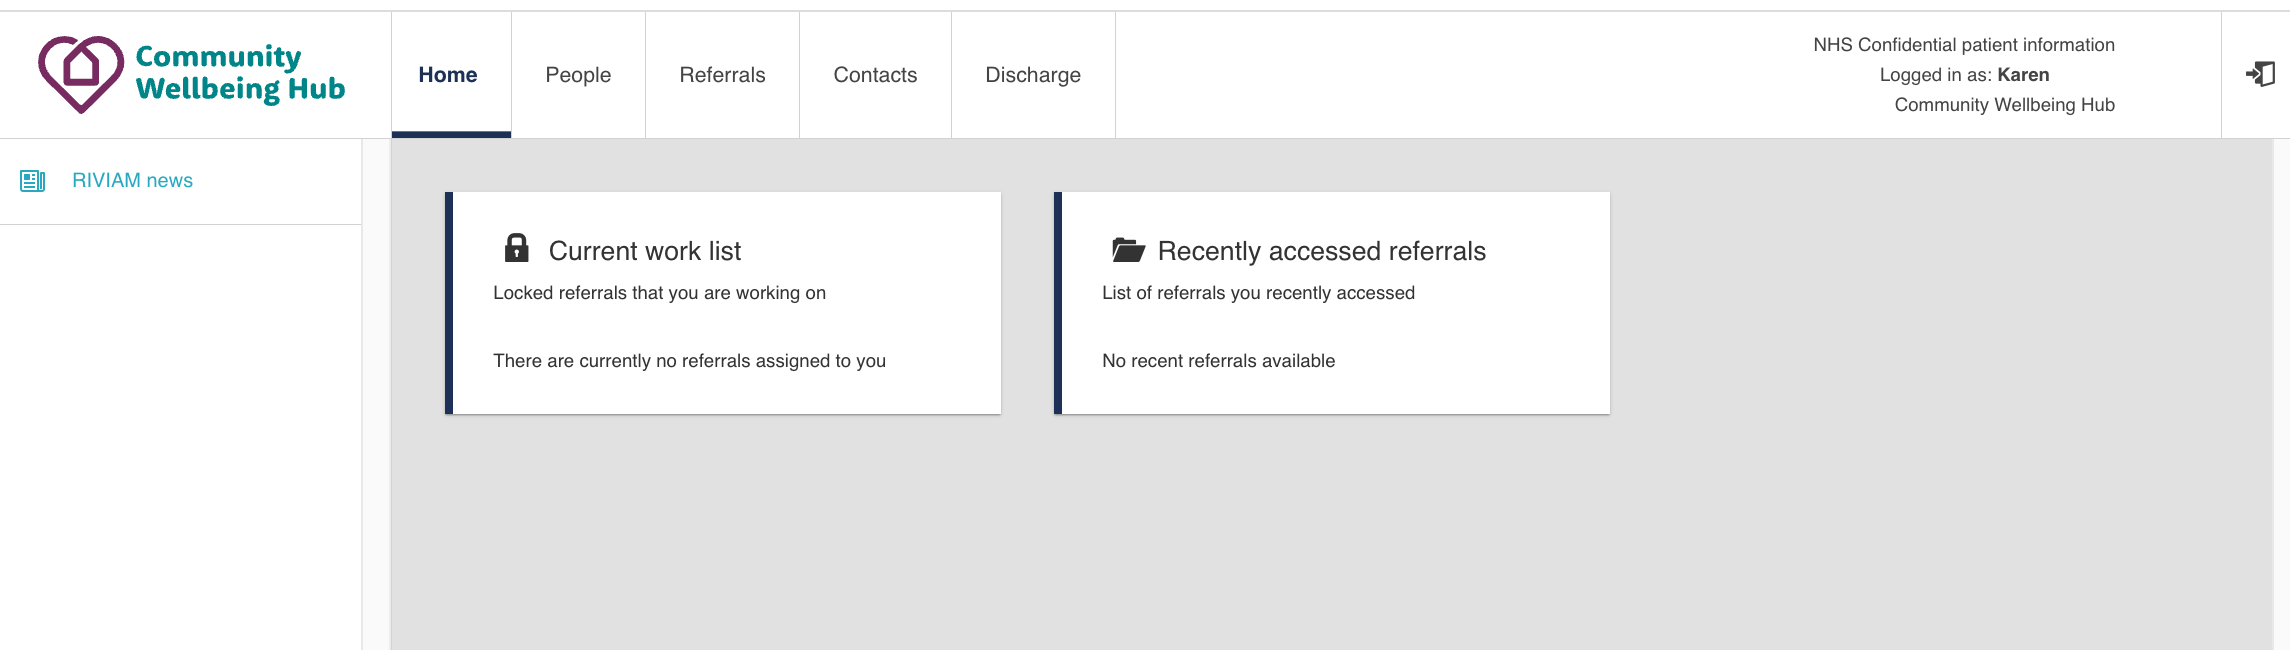Switch to the Referrals tab
2290x650 pixels.
(722, 75)
